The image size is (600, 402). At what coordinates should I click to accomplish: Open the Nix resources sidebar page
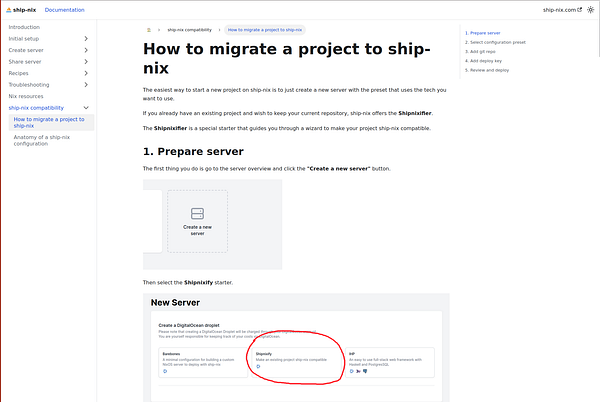26,96
